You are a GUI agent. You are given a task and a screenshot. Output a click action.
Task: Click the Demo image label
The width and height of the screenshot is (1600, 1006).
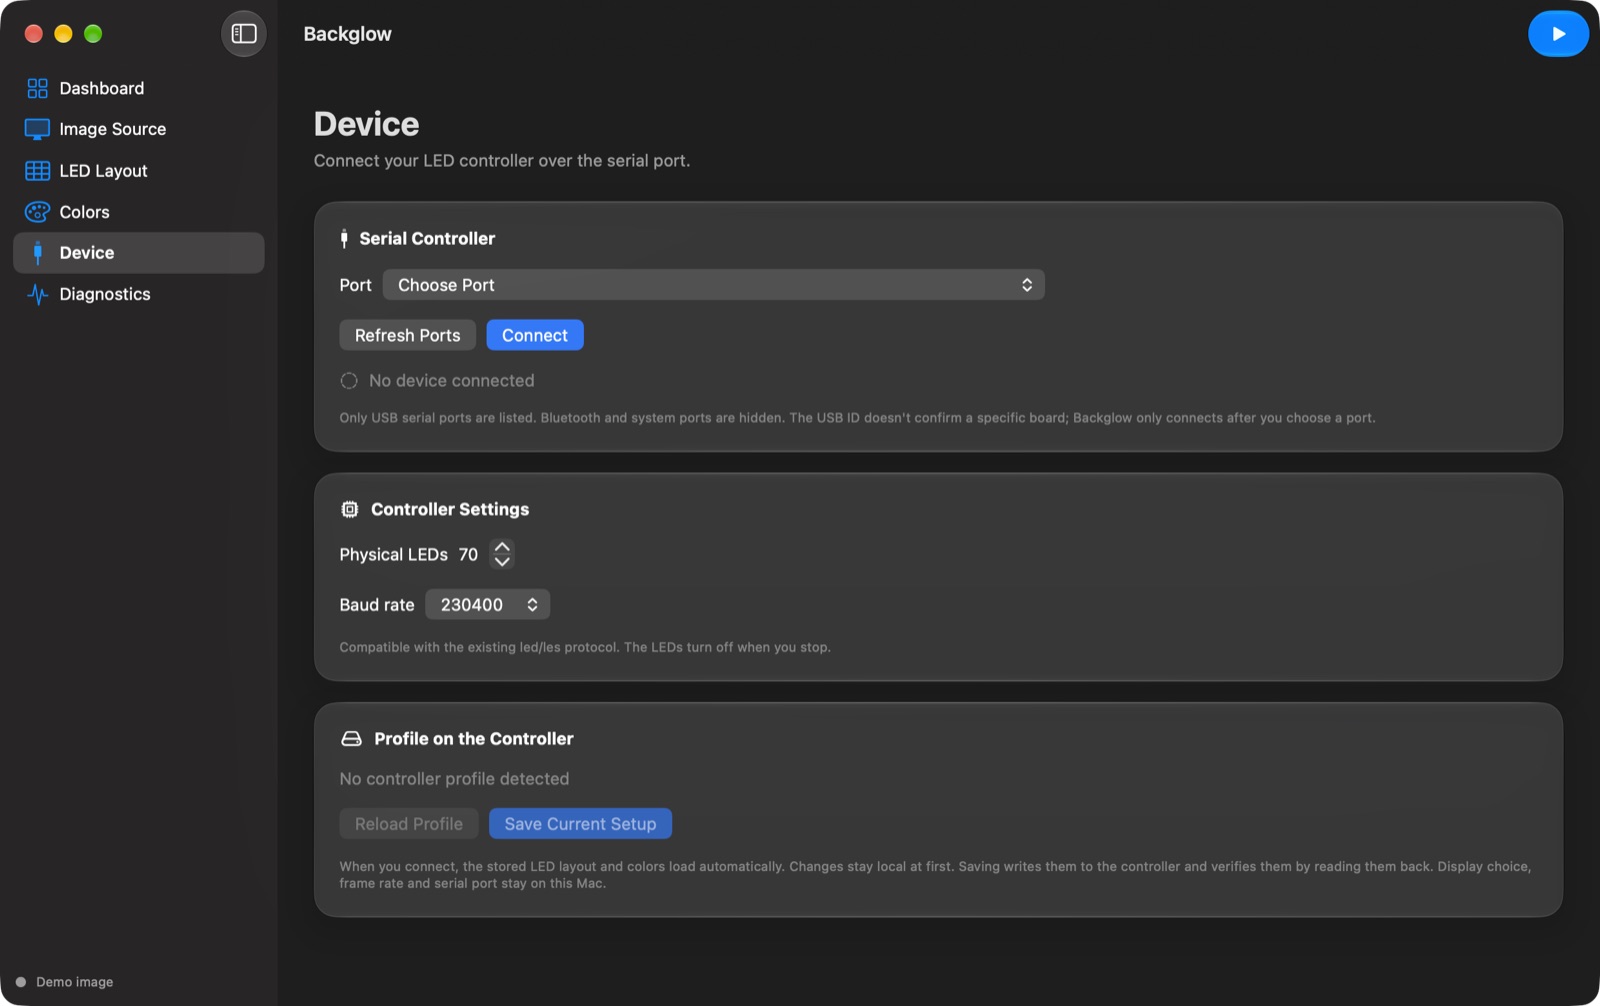click(74, 982)
